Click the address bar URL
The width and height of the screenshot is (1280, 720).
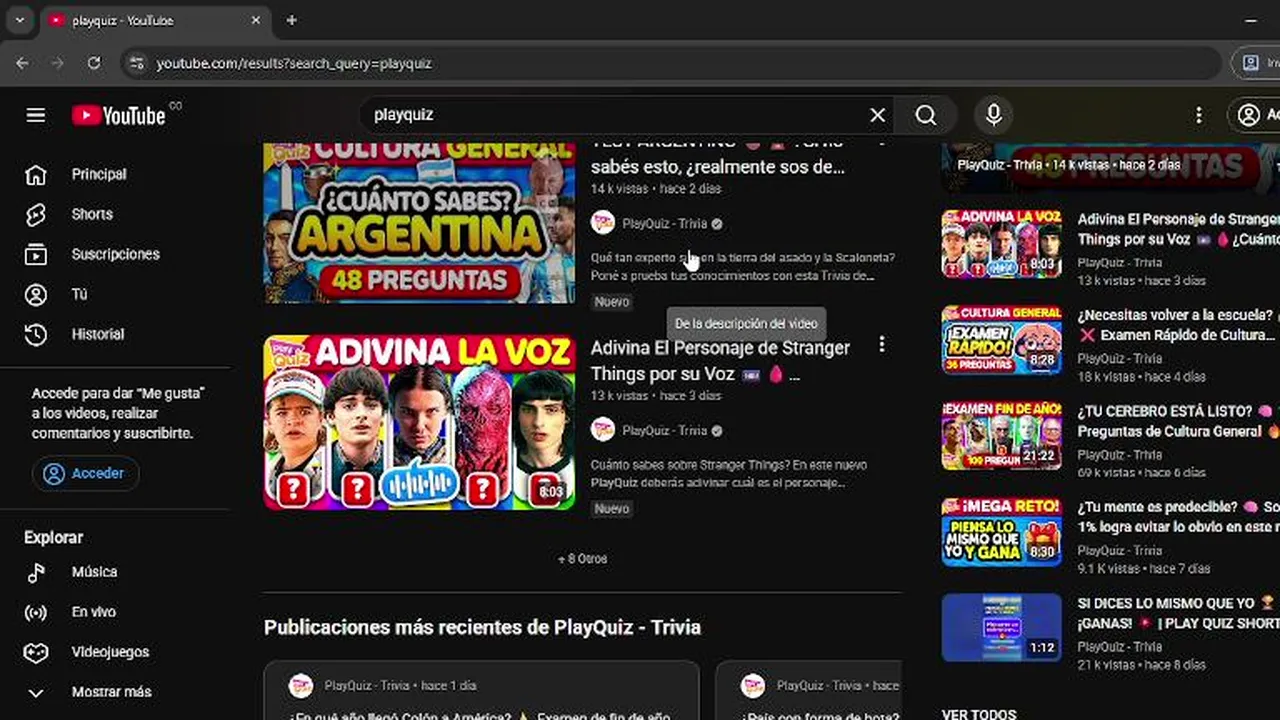tap(294, 63)
